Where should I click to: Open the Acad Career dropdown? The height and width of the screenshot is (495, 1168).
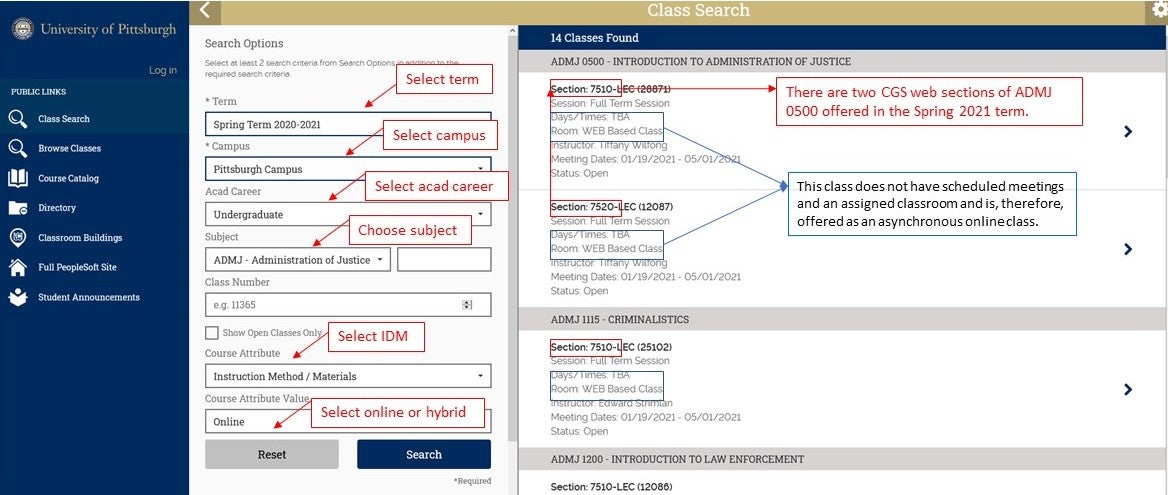tap(348, 214)
